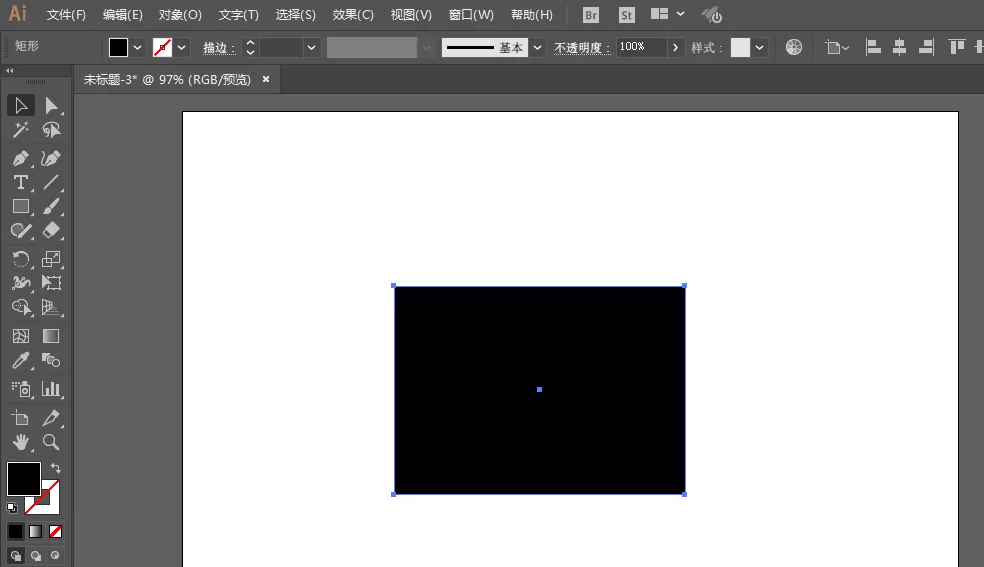Choose the Lasso tool
The height and width of the screenshot is (567, 984).
tap(51, 130)
